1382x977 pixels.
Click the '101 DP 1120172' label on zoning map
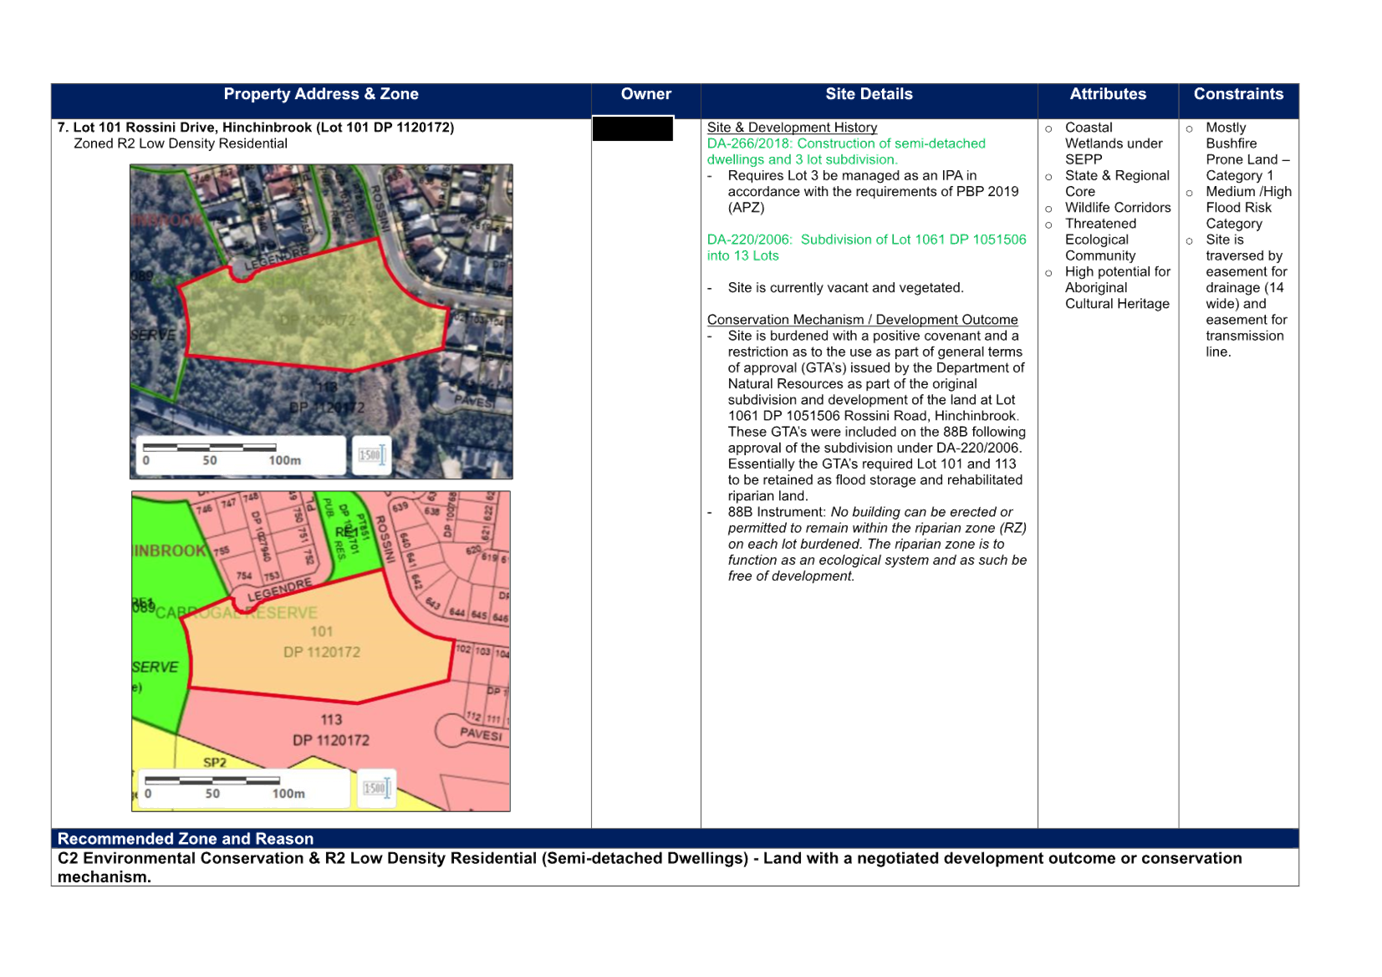[x=321, y=642]
